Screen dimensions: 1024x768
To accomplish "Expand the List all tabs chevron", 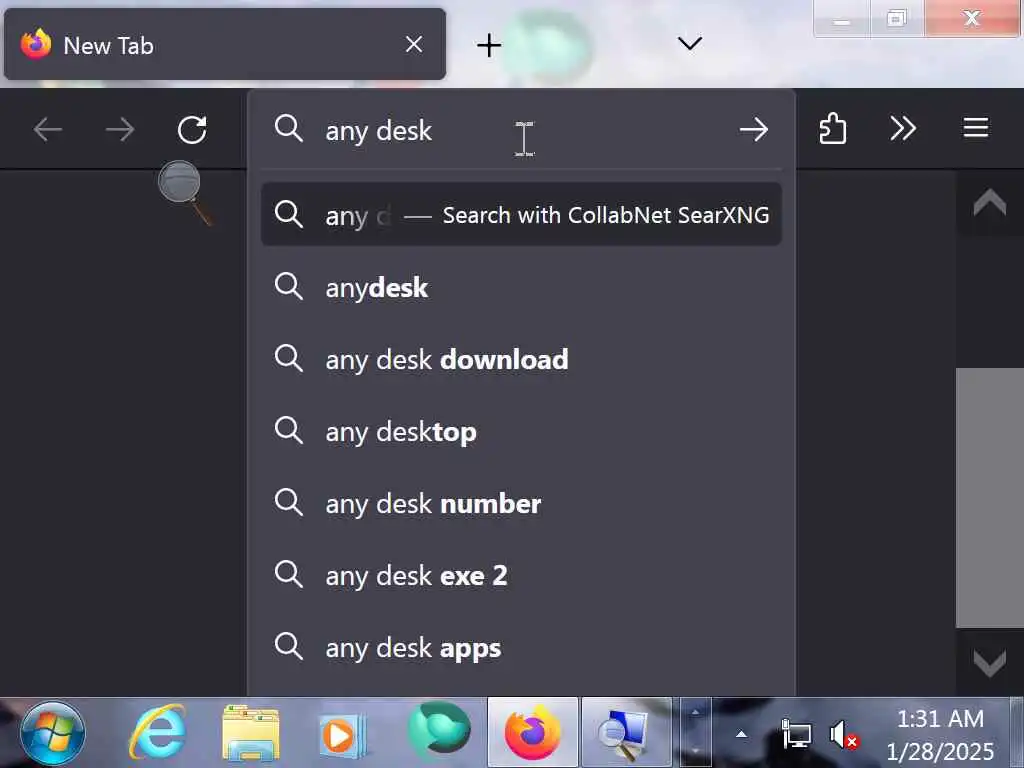I will point(690,44).
